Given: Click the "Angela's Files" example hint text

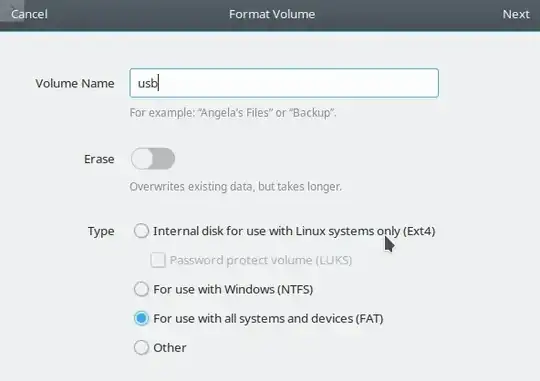Looking at the screenshot, I should pyautogui.click(x=233, y=113).
